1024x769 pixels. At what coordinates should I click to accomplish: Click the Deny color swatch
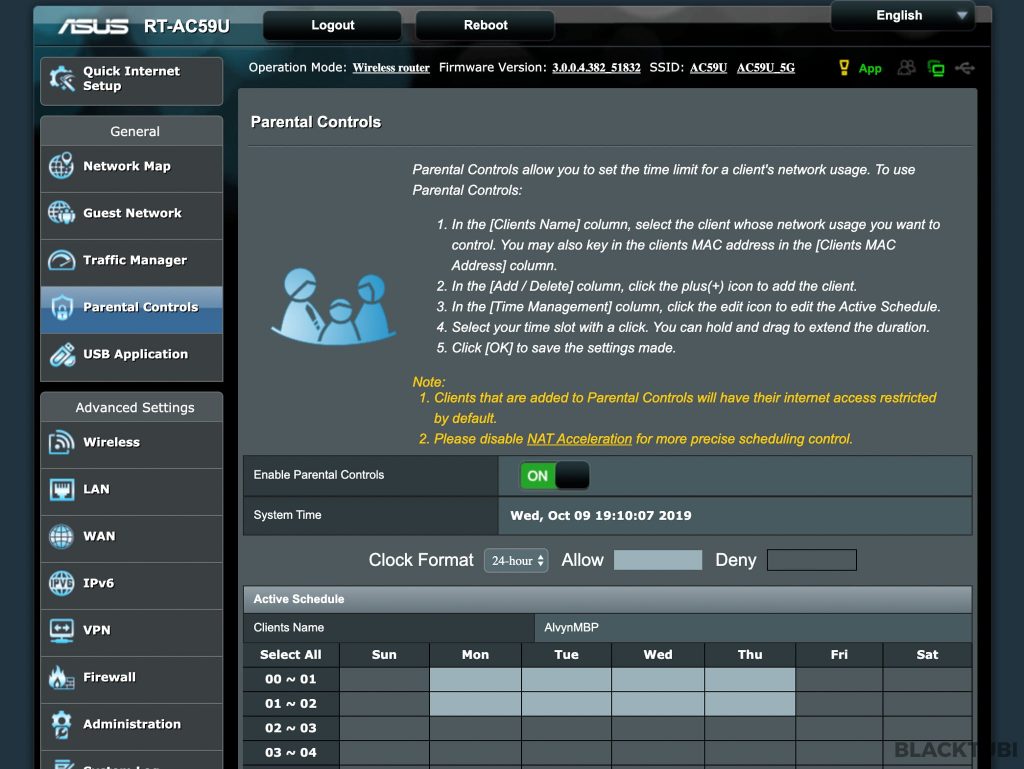click(x=812, y=560)
